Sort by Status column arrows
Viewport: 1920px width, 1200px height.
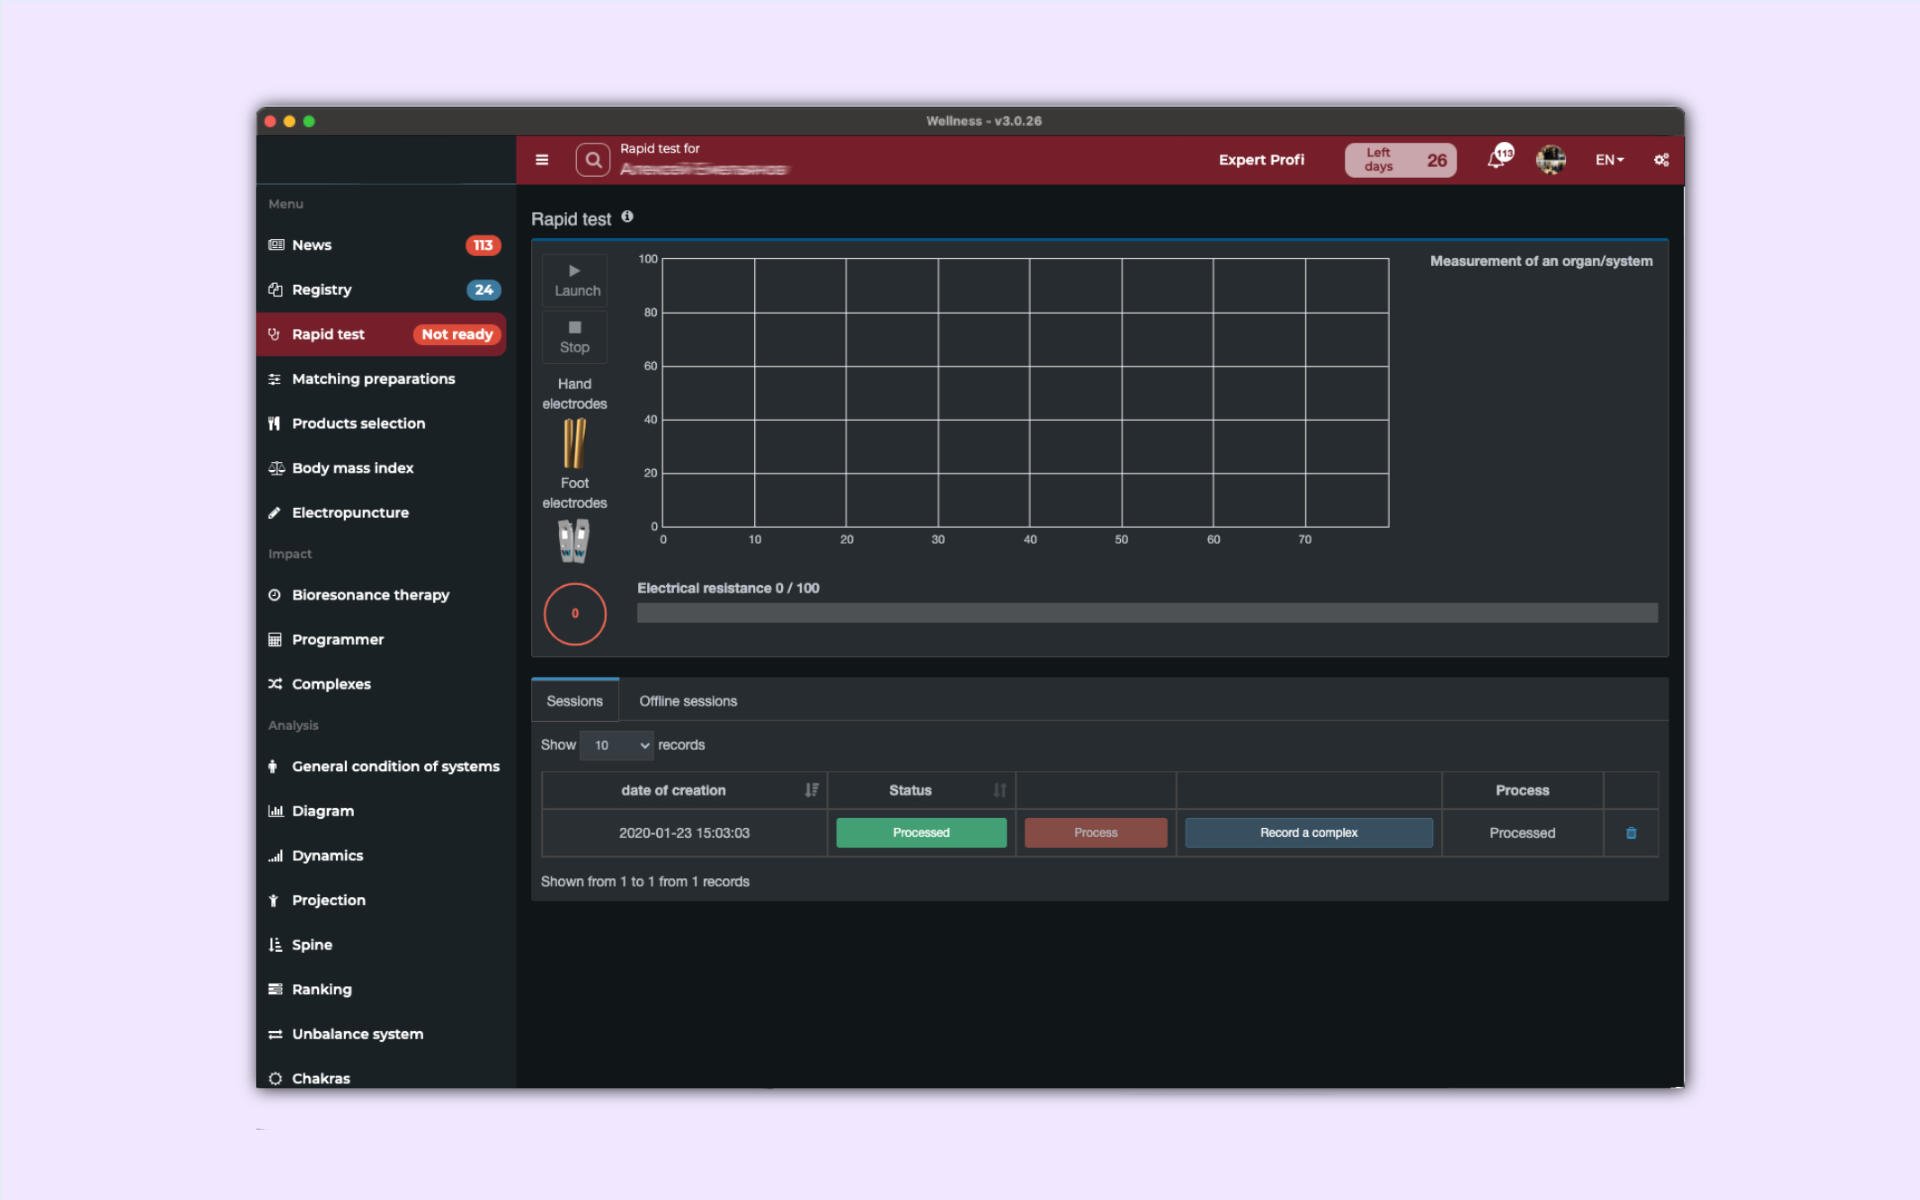pyautogui.click(x=999, y=790)
